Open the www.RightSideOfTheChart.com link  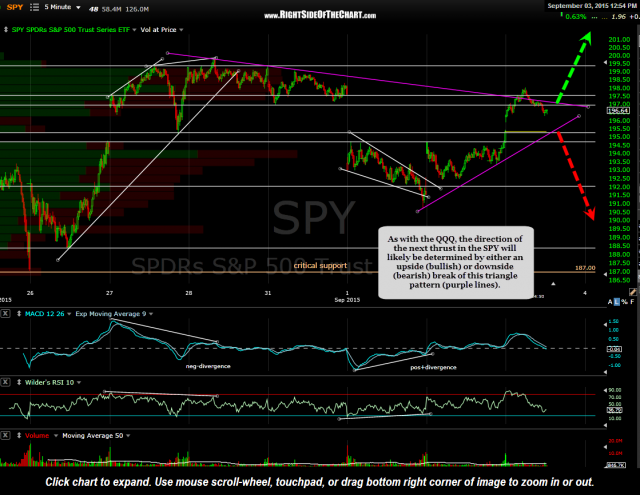[x=320, y=15]
